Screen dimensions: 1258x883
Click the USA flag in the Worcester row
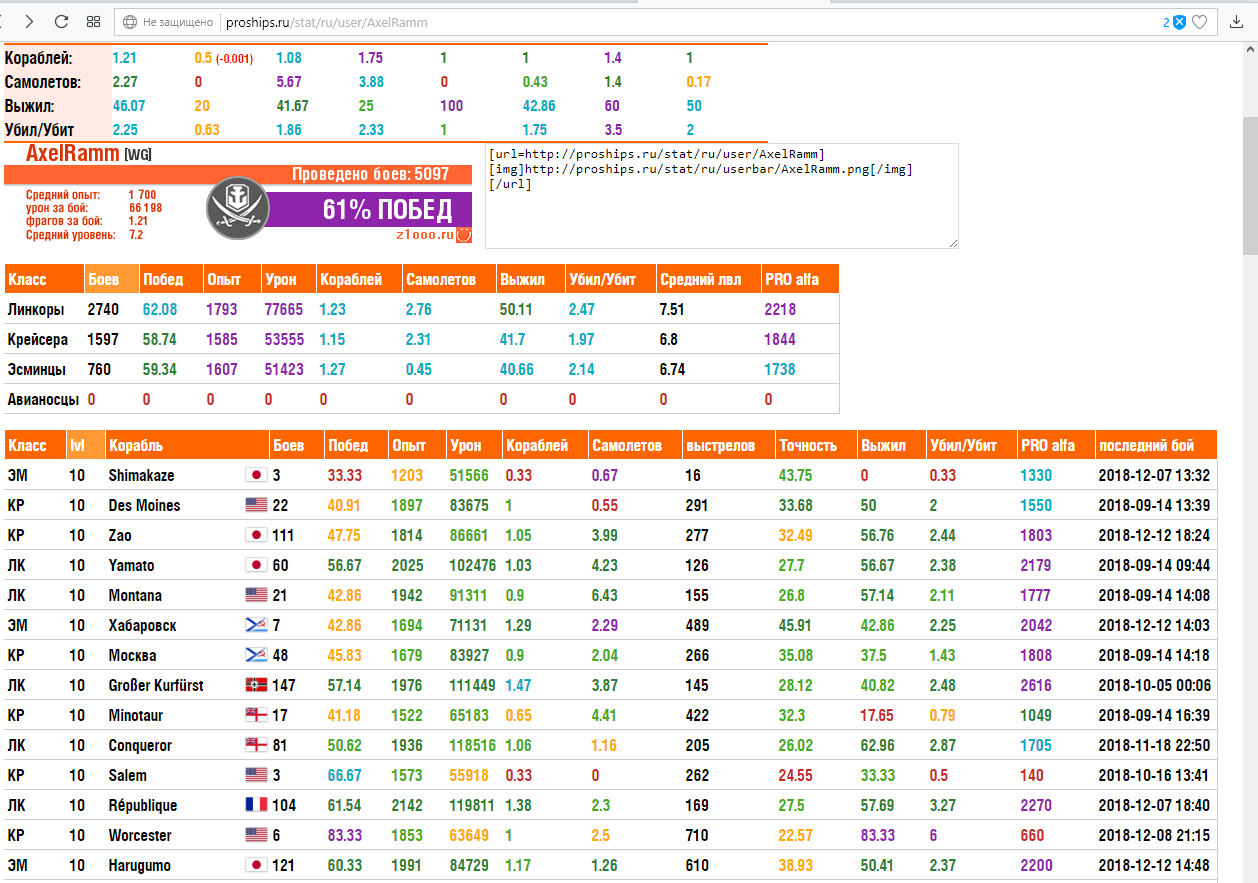pos(254,835)
